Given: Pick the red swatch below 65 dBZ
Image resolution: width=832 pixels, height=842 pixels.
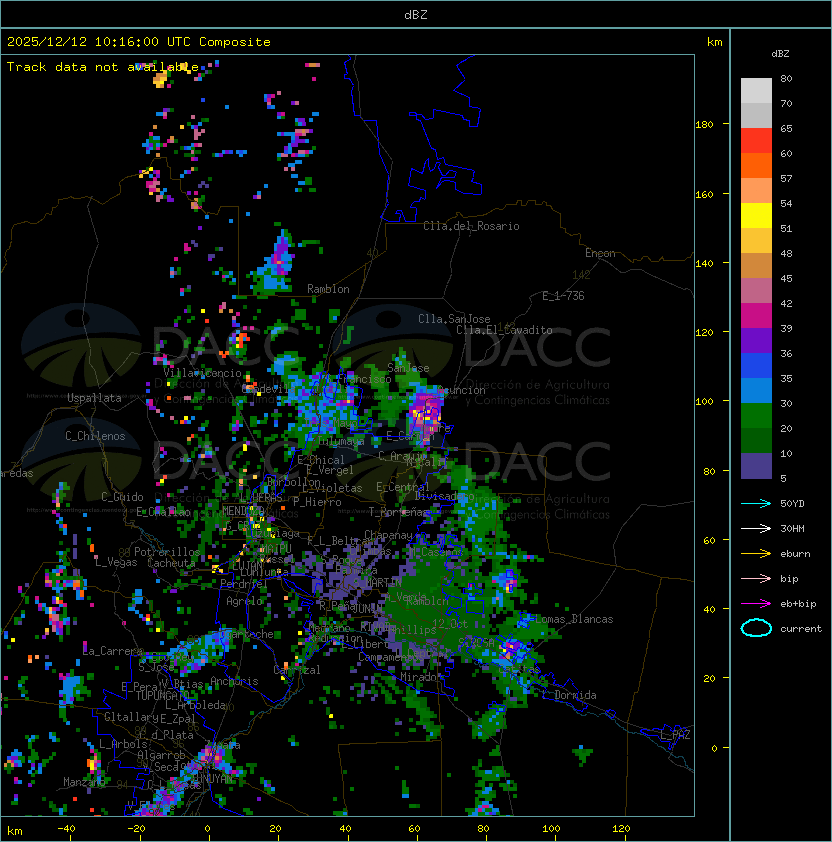Looking at the screenshot, I should click(756, 140).
